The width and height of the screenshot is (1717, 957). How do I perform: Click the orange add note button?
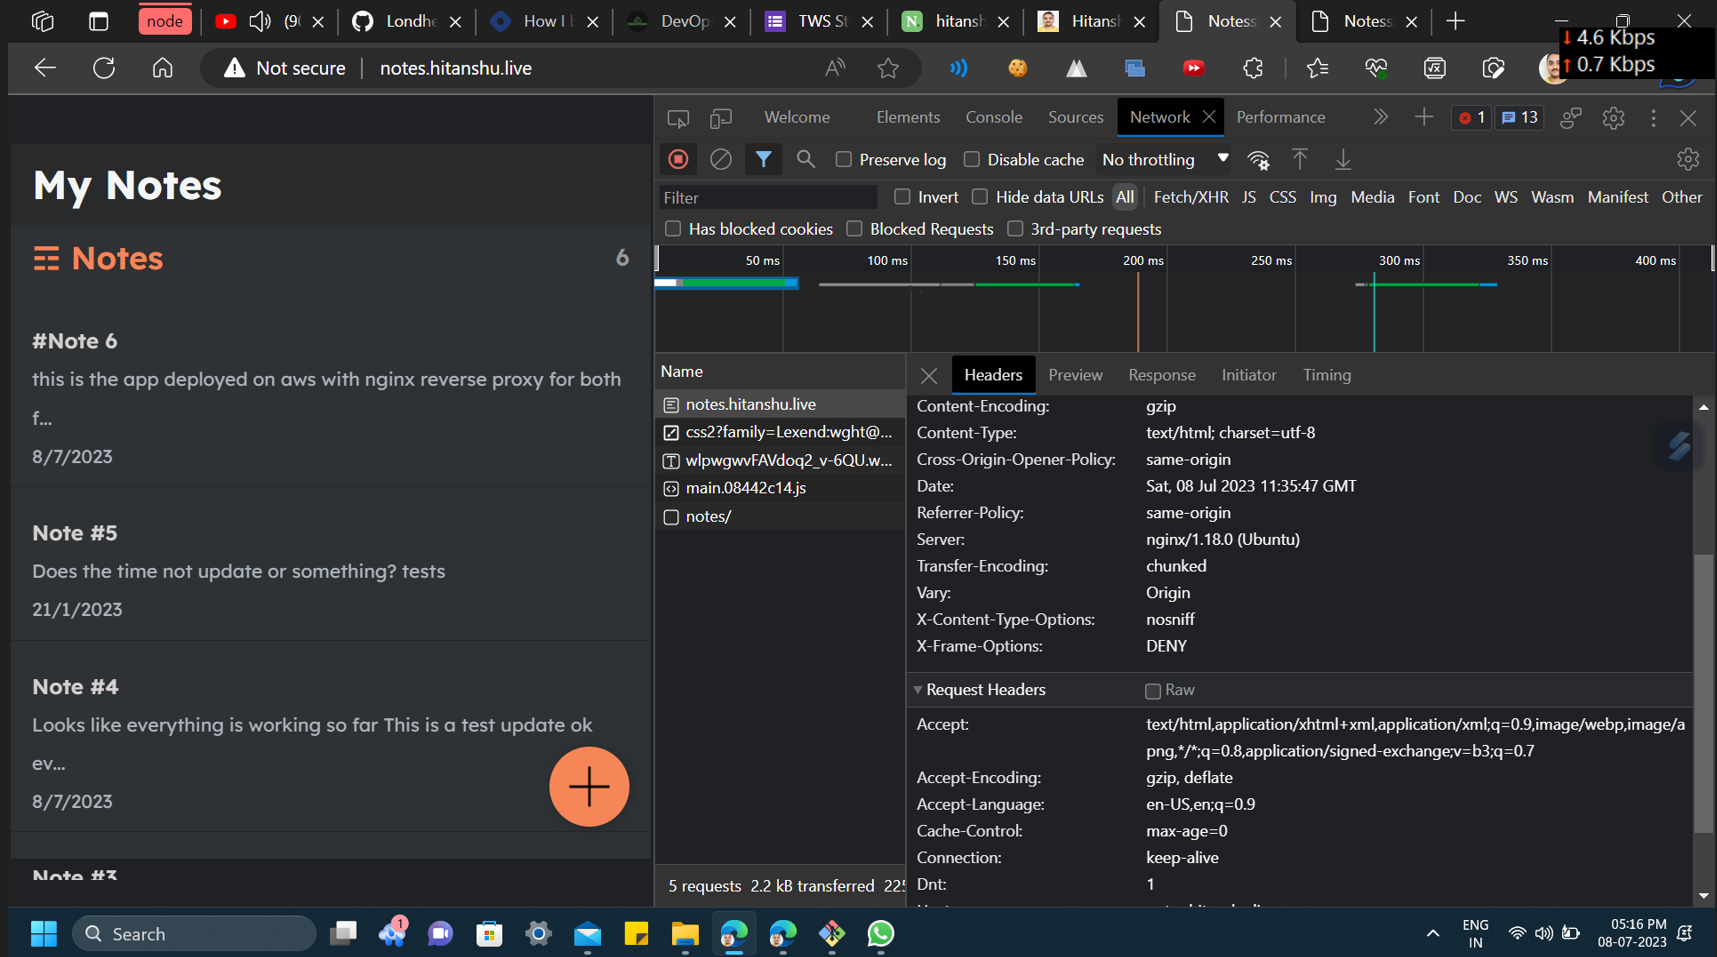pyautogui.click(x=589, y=787)
